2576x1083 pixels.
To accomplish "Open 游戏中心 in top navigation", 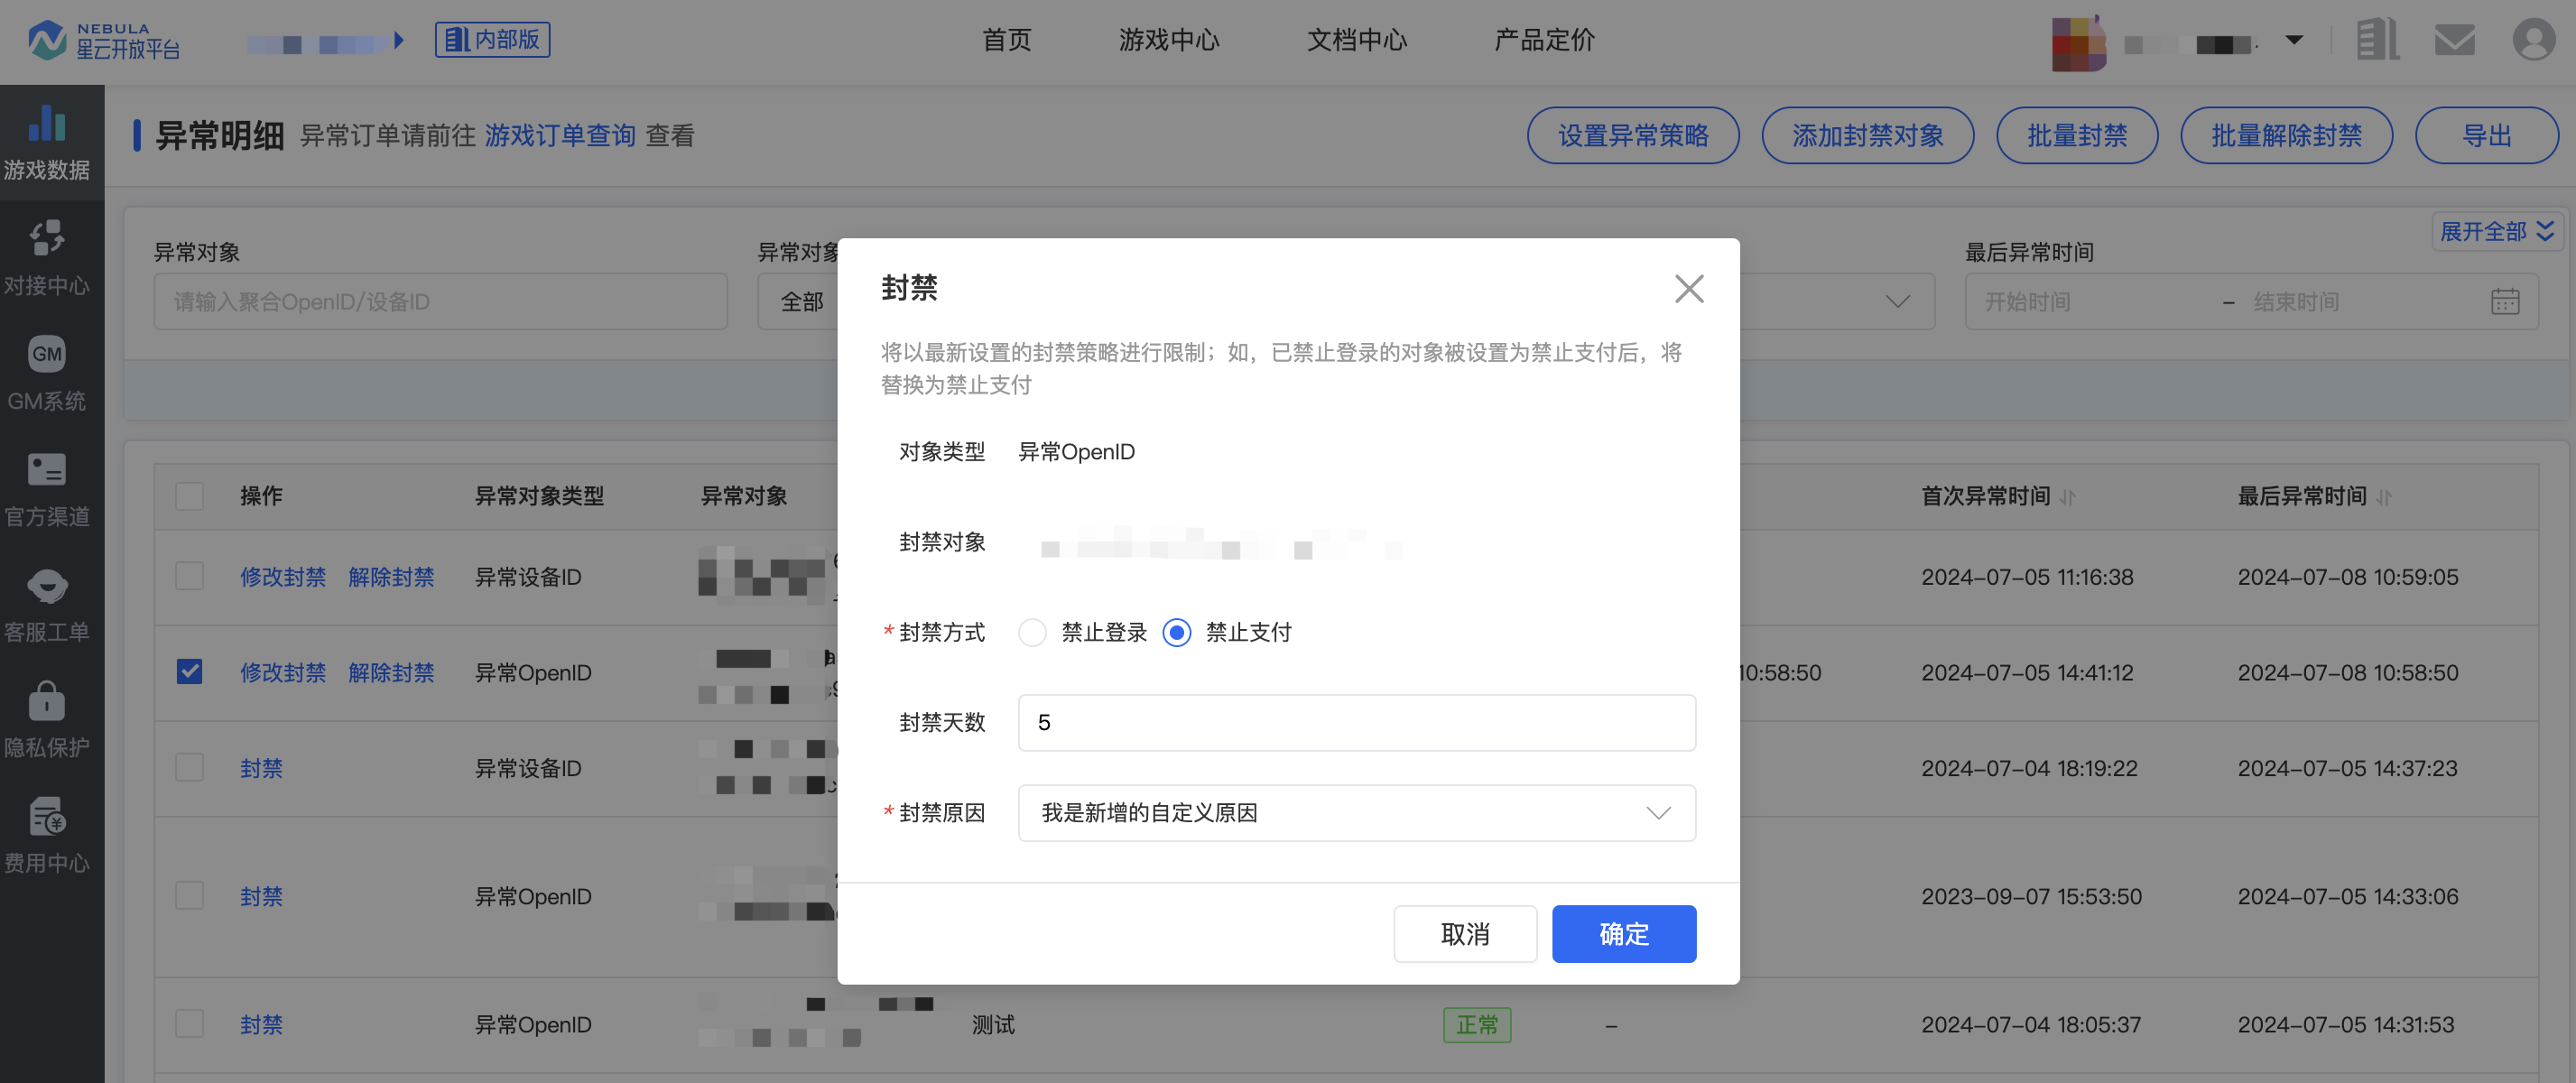I will [x=1168, y=40].
